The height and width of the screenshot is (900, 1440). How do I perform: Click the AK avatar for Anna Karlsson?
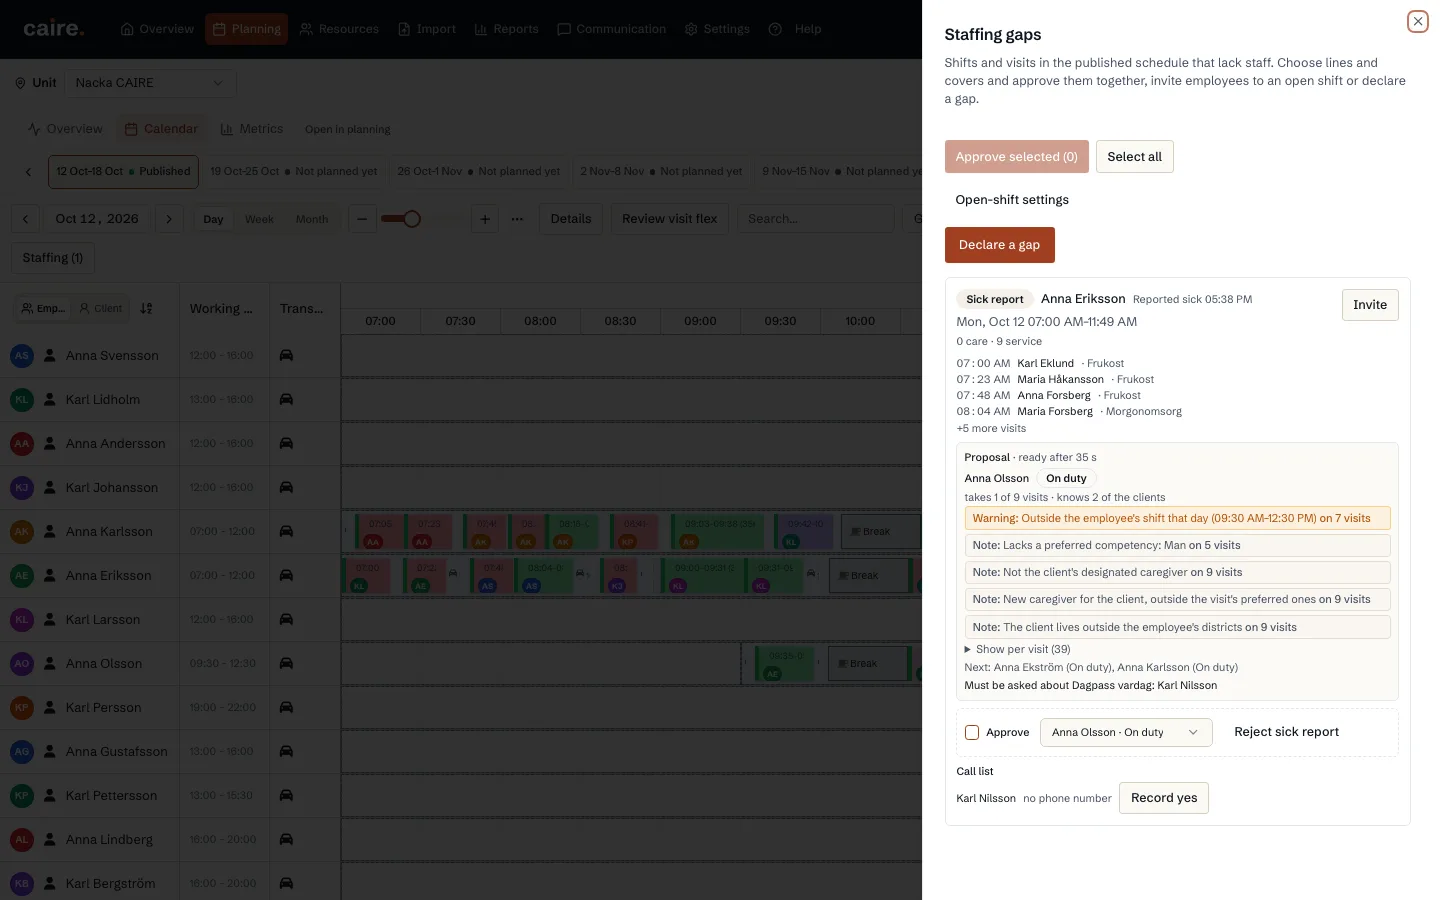[22, 531]
